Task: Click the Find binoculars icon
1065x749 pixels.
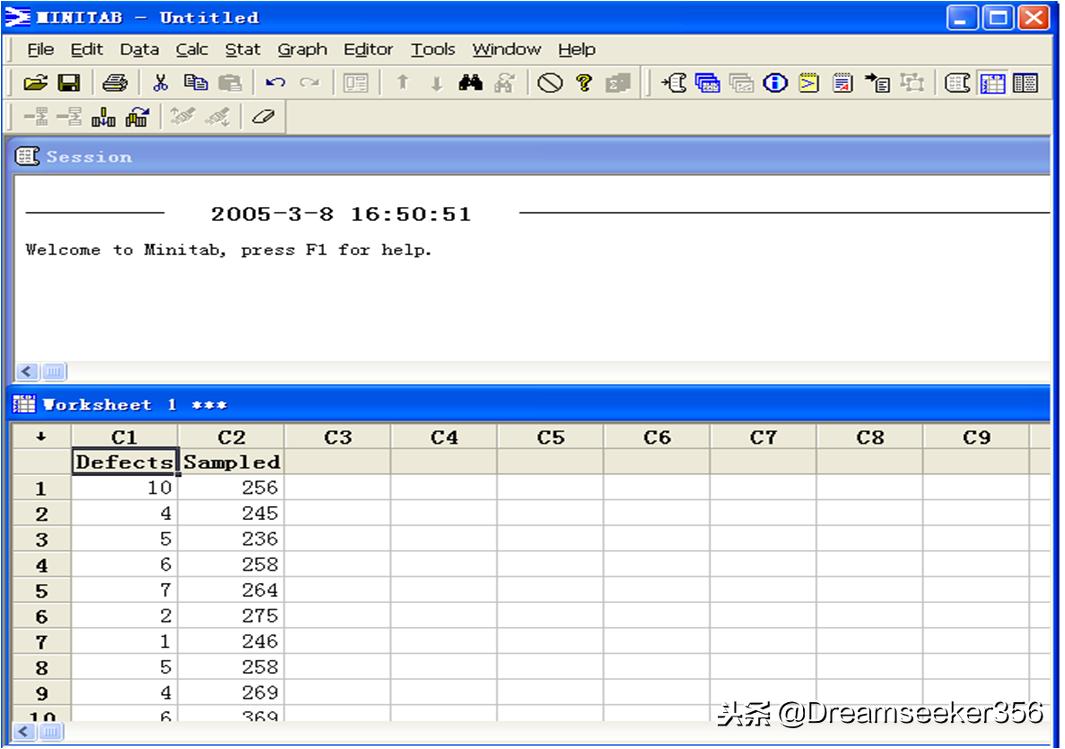Action: click(x=470, y=83)
